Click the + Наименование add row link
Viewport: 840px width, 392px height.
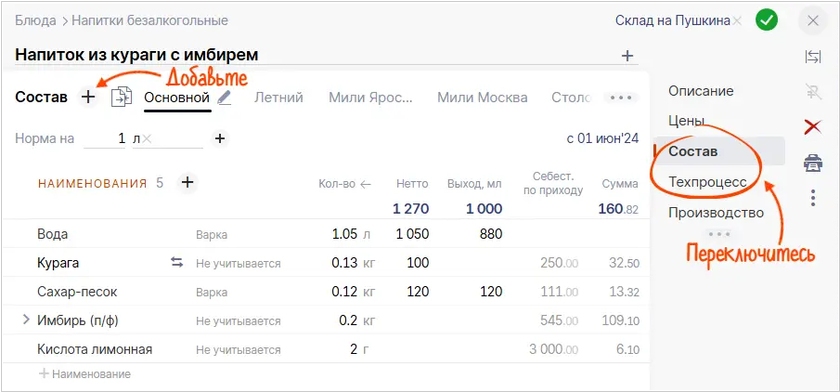pos(85,374)
